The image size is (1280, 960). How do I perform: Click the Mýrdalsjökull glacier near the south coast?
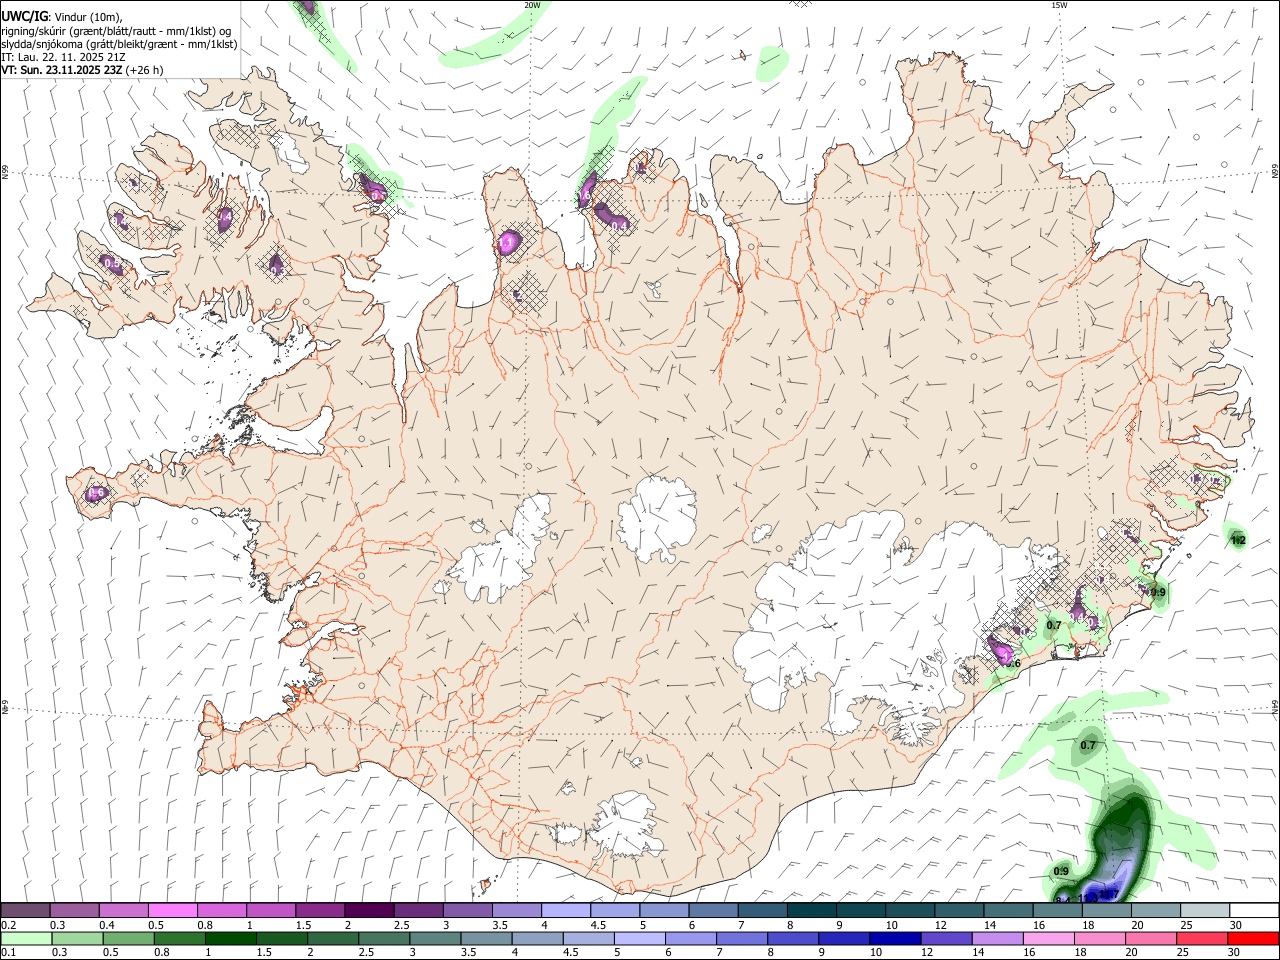tap(625, 825)
